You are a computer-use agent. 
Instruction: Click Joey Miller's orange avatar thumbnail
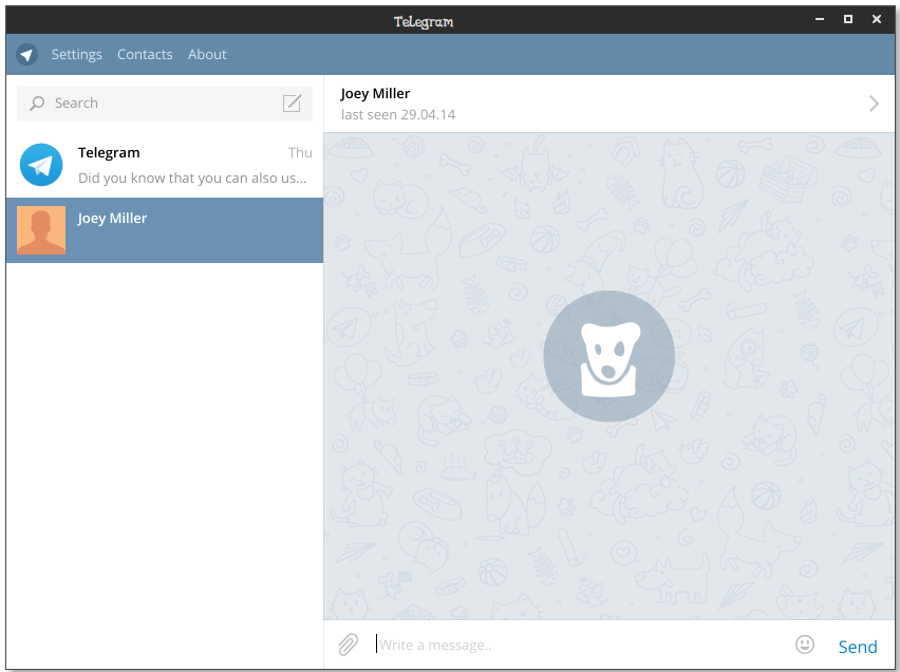(41, 230)
